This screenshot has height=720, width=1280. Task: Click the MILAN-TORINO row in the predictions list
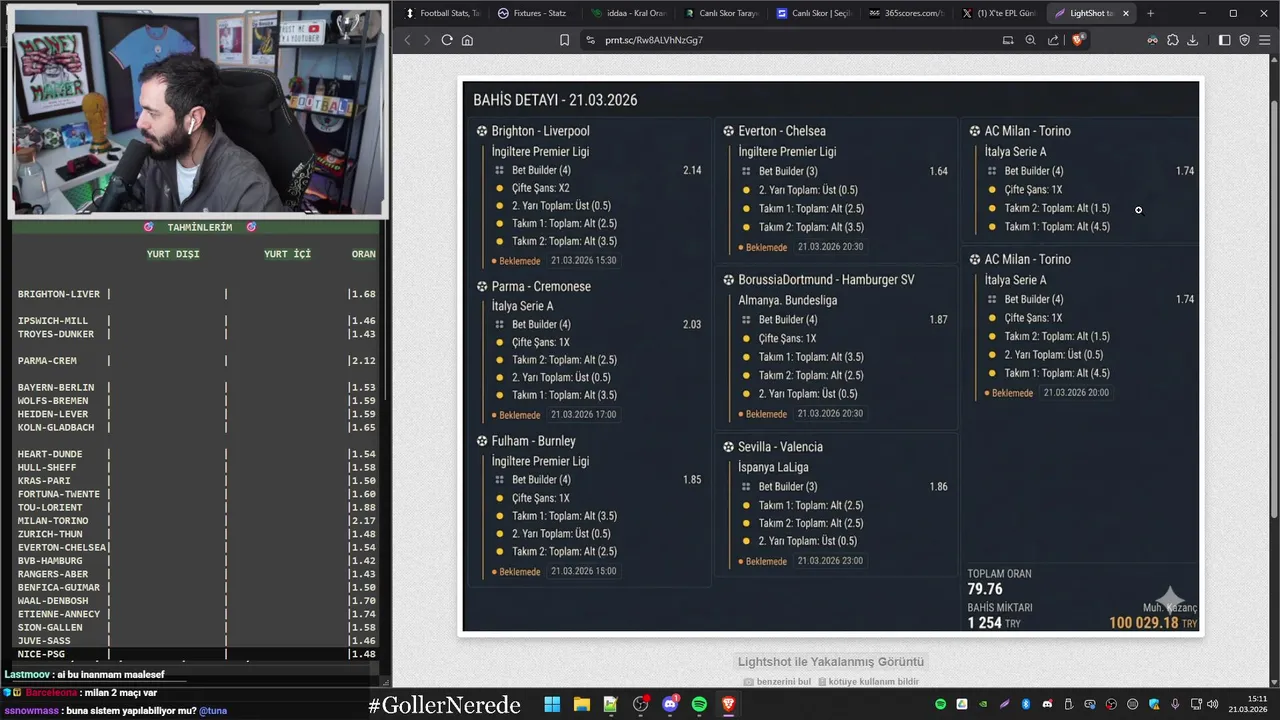(196, 521)
